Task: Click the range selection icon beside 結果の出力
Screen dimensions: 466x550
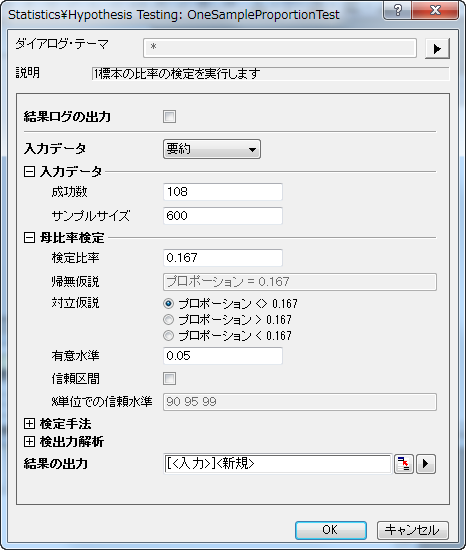Action: tap(404, 464)
